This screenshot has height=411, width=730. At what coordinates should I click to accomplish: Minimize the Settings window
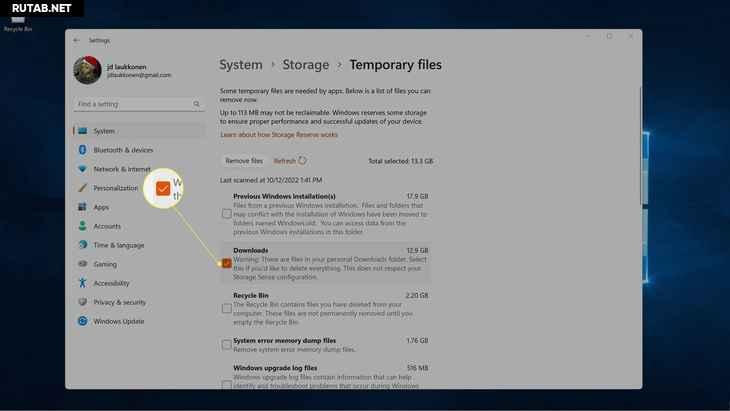(588, 36)
